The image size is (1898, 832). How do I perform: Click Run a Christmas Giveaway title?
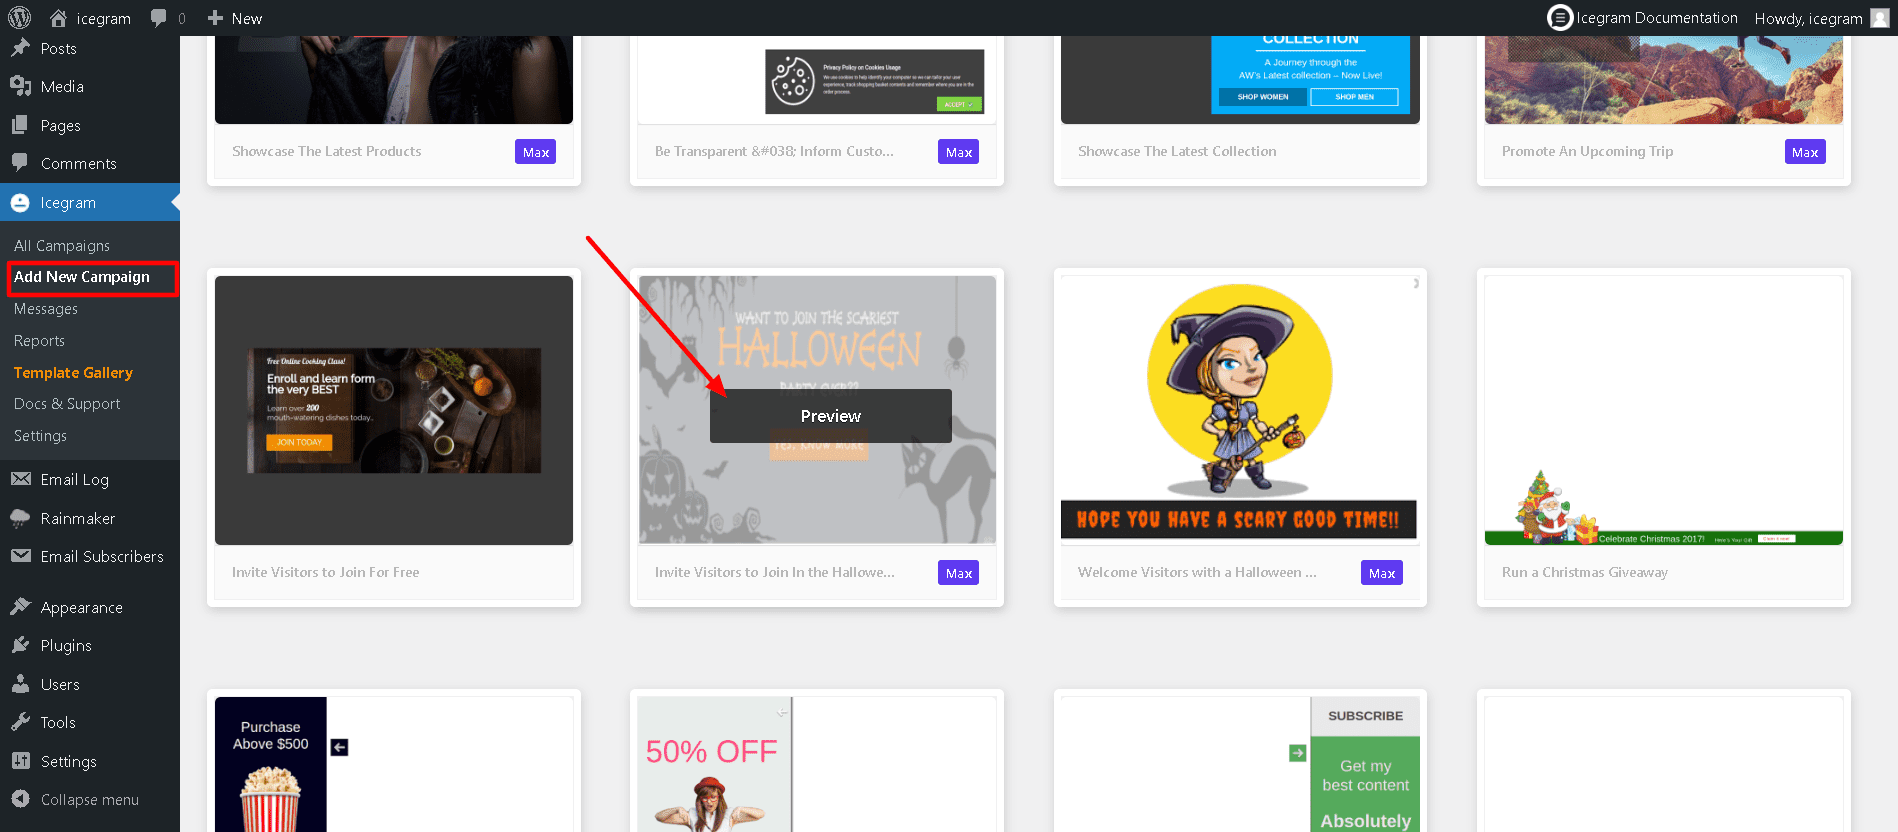click(1585, 572)
